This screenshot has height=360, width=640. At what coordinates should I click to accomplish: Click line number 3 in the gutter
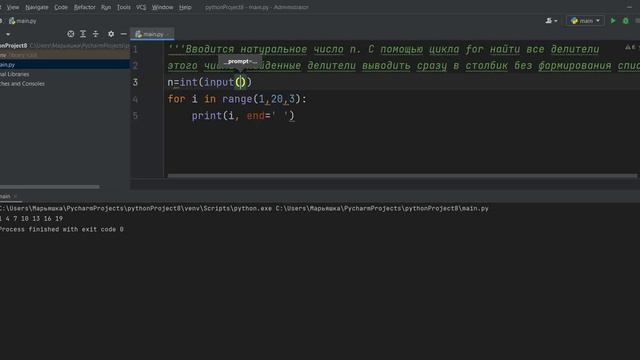click(x=135, y=82)
